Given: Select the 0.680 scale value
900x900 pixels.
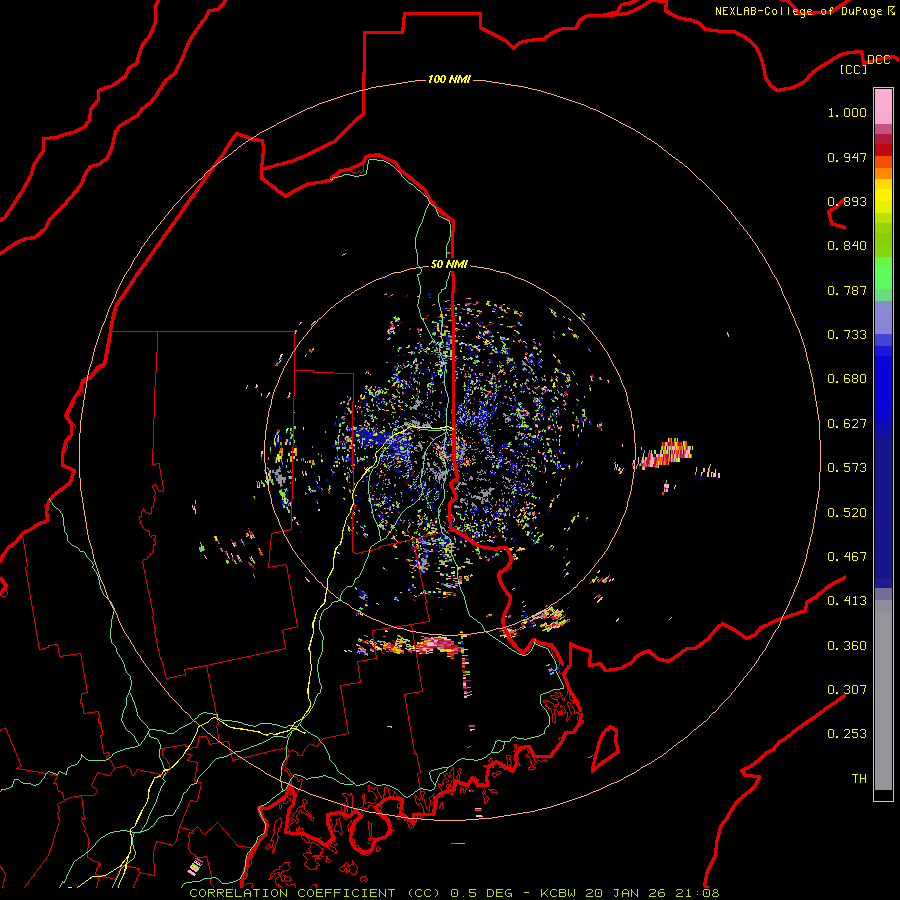Looking at the screenshot, I should coord(847,379).
